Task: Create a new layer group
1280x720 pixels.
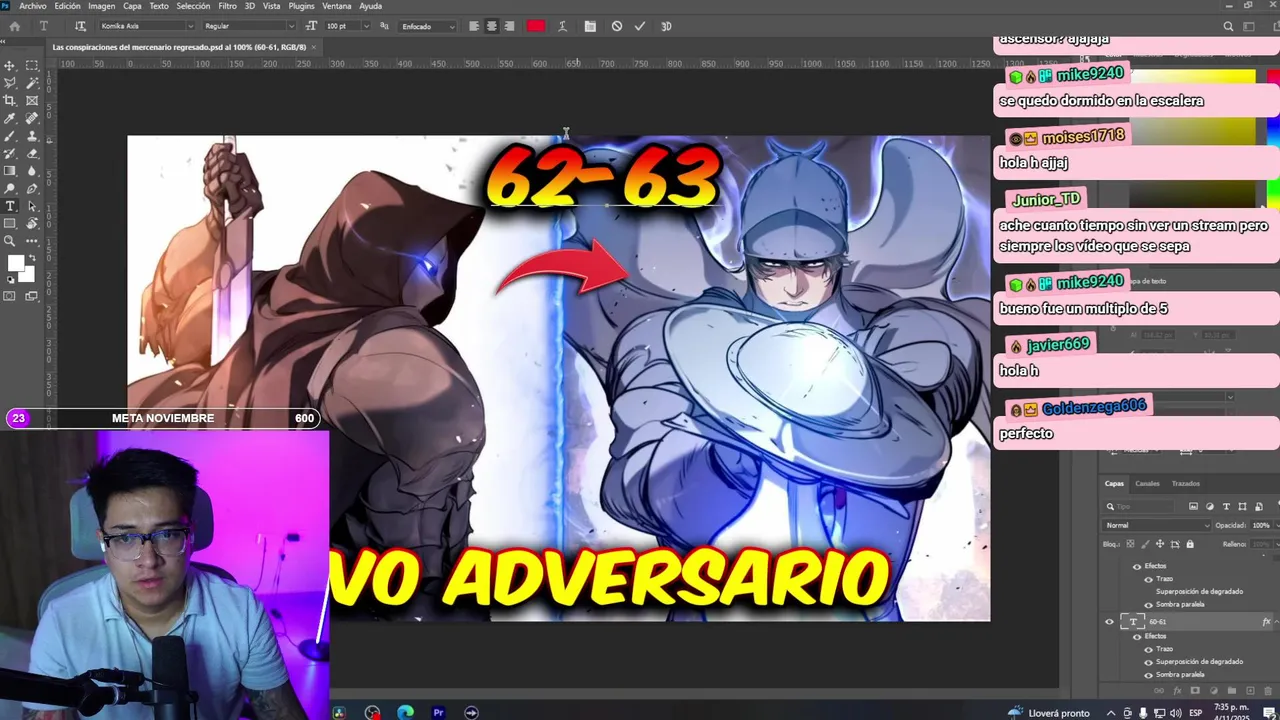Action: click(1232, 690)
